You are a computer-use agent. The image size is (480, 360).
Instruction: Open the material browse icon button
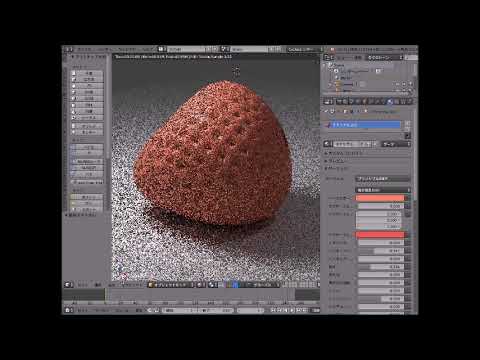coord(328,144)
